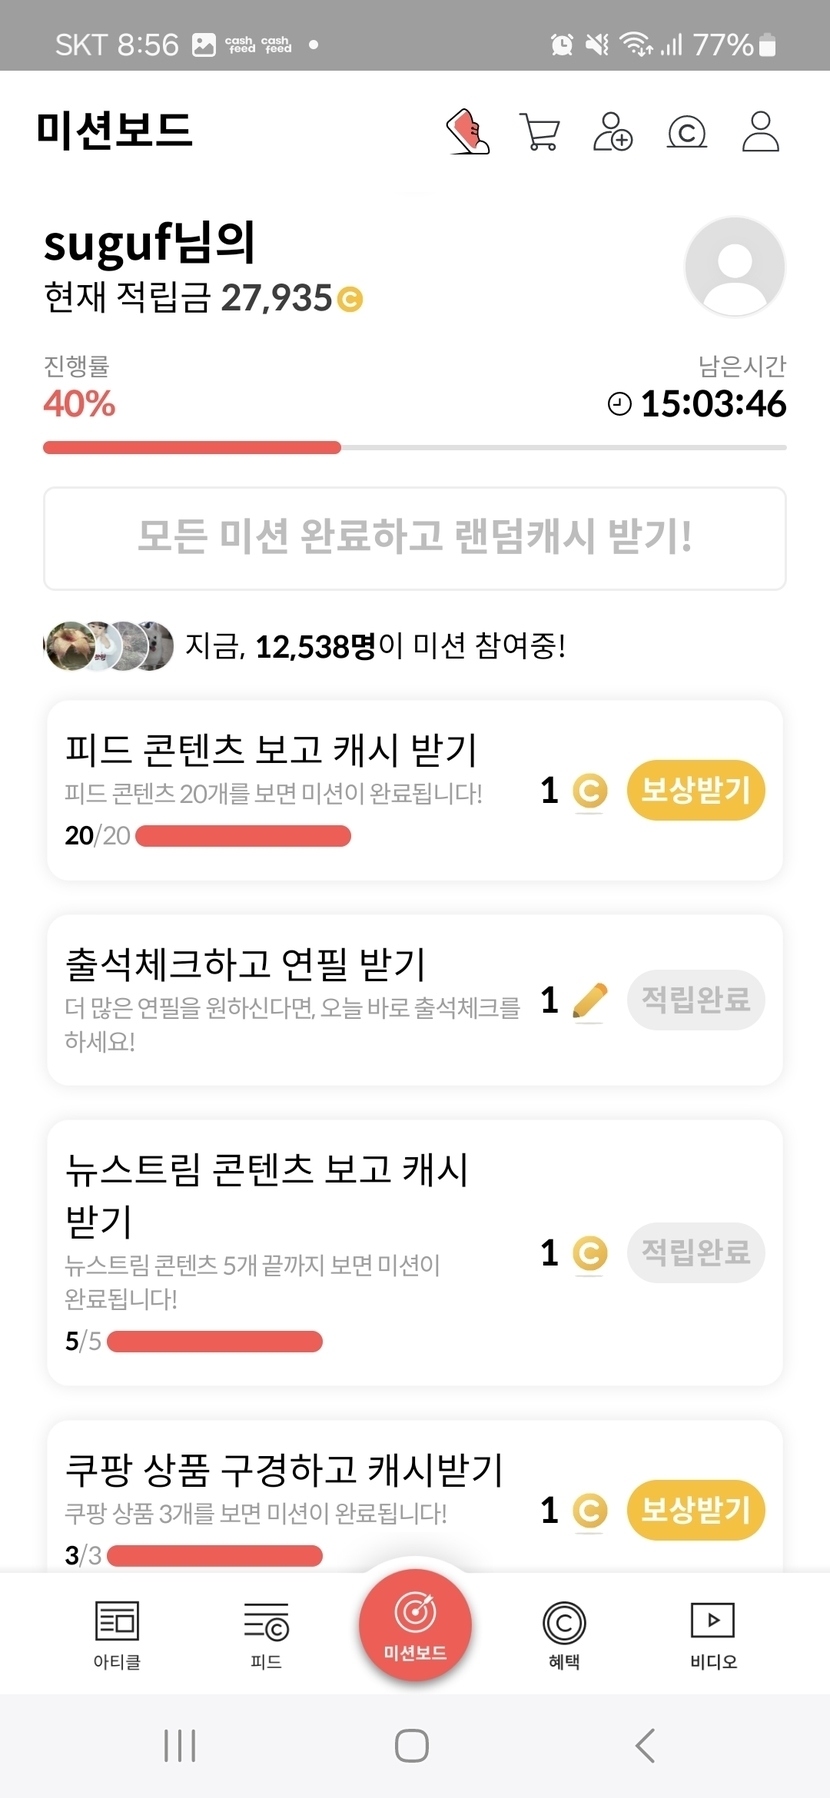Screen dimensions: 830x1798
Task: Tap the gold coin beside 27,935
Action: point(350,299)
